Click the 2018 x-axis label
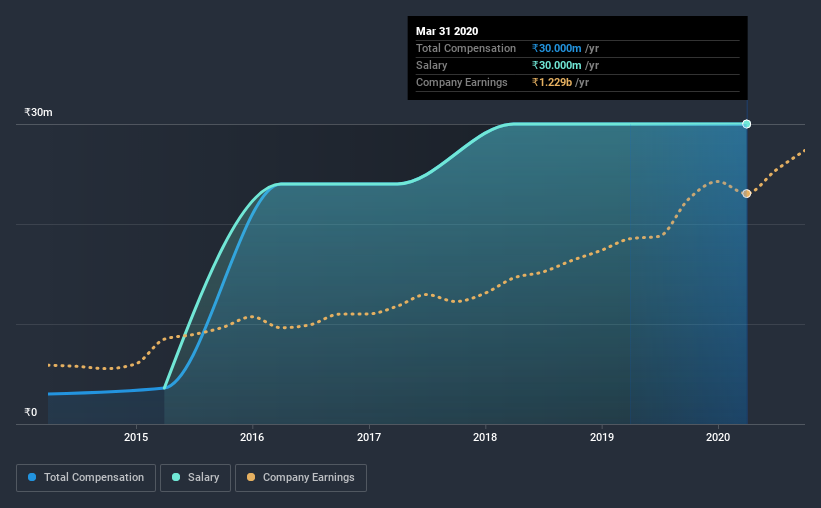Image resolution: width=821 pixels, height=508 pixels. [x=485, y=437]
